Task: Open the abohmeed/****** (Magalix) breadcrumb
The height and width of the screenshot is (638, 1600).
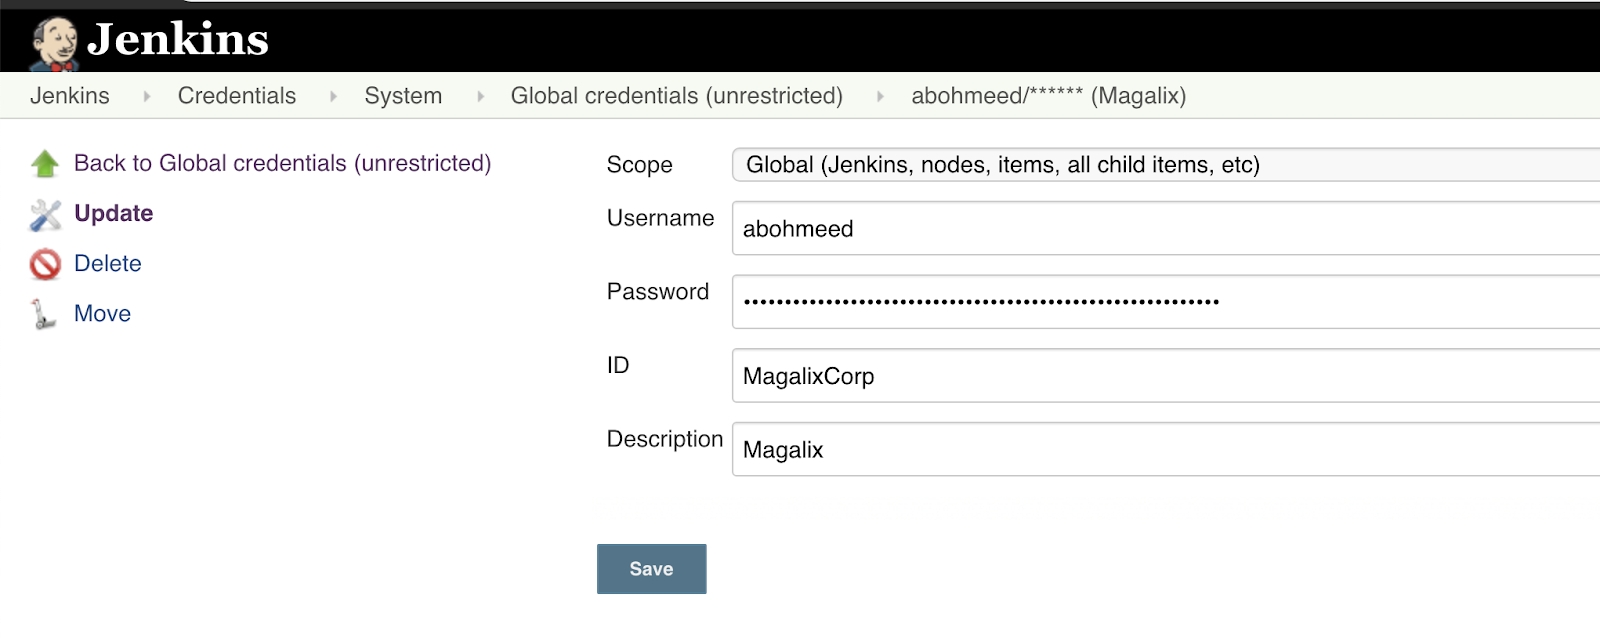Action: tap(1049, 96)
